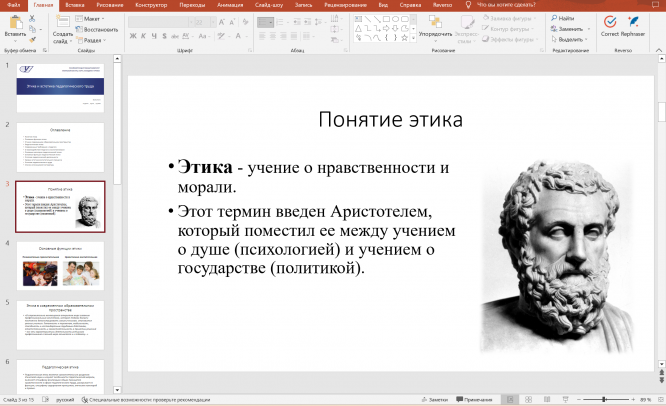Switch to the Вставка ribbon tab

pos(73,5)
